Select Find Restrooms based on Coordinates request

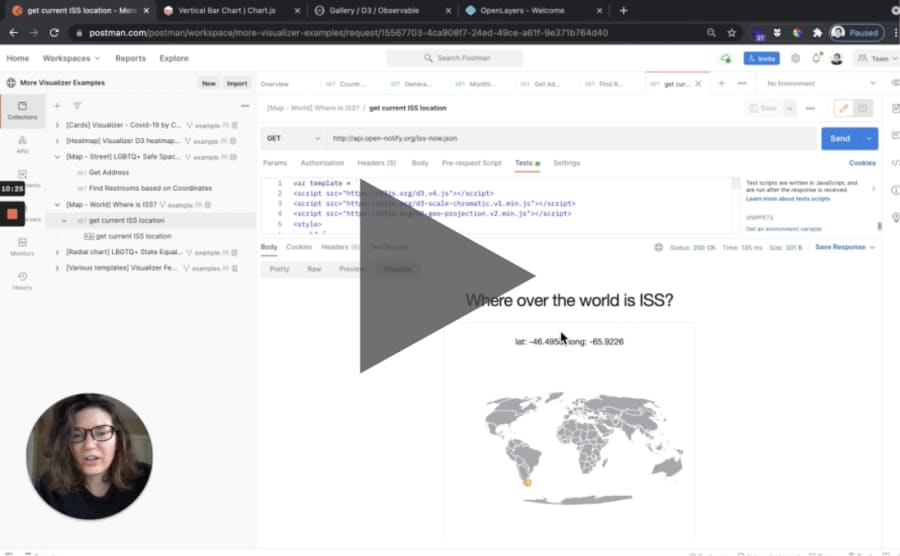[150, 188]
